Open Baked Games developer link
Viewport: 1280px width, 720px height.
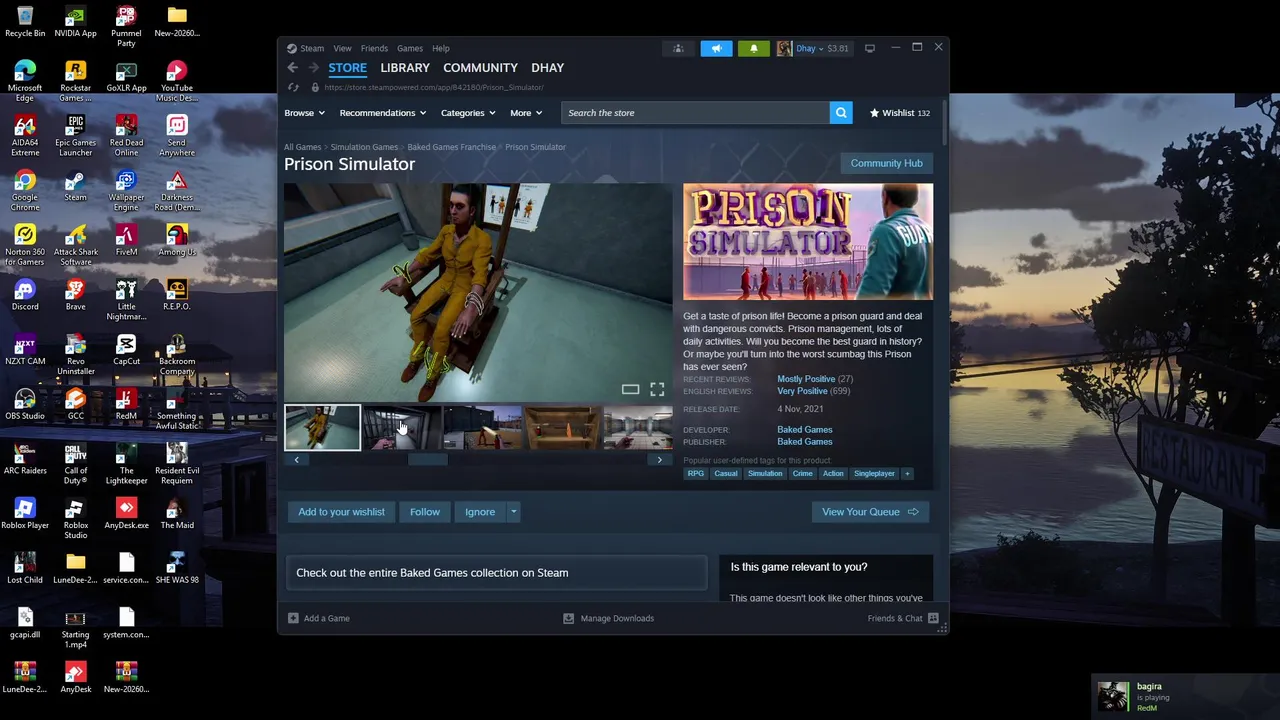pos(805,430)
